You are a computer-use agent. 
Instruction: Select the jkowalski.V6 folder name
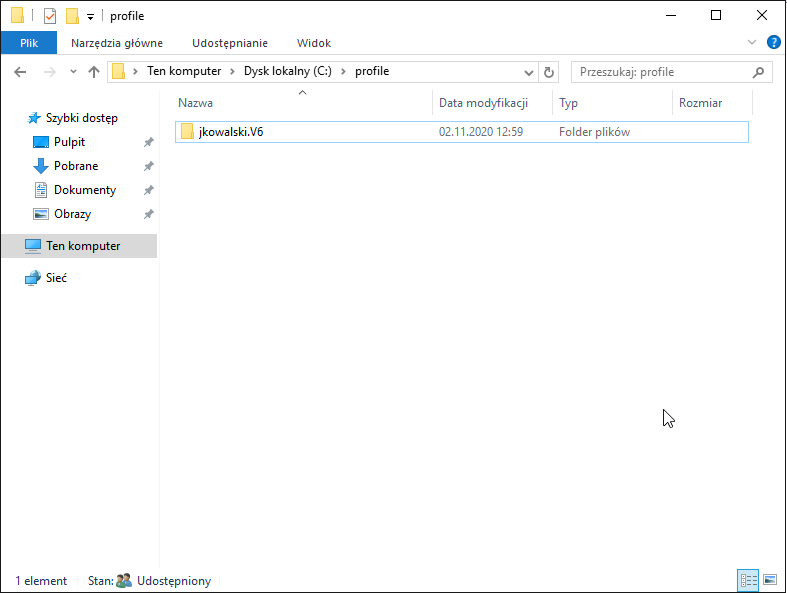(231, 132)
